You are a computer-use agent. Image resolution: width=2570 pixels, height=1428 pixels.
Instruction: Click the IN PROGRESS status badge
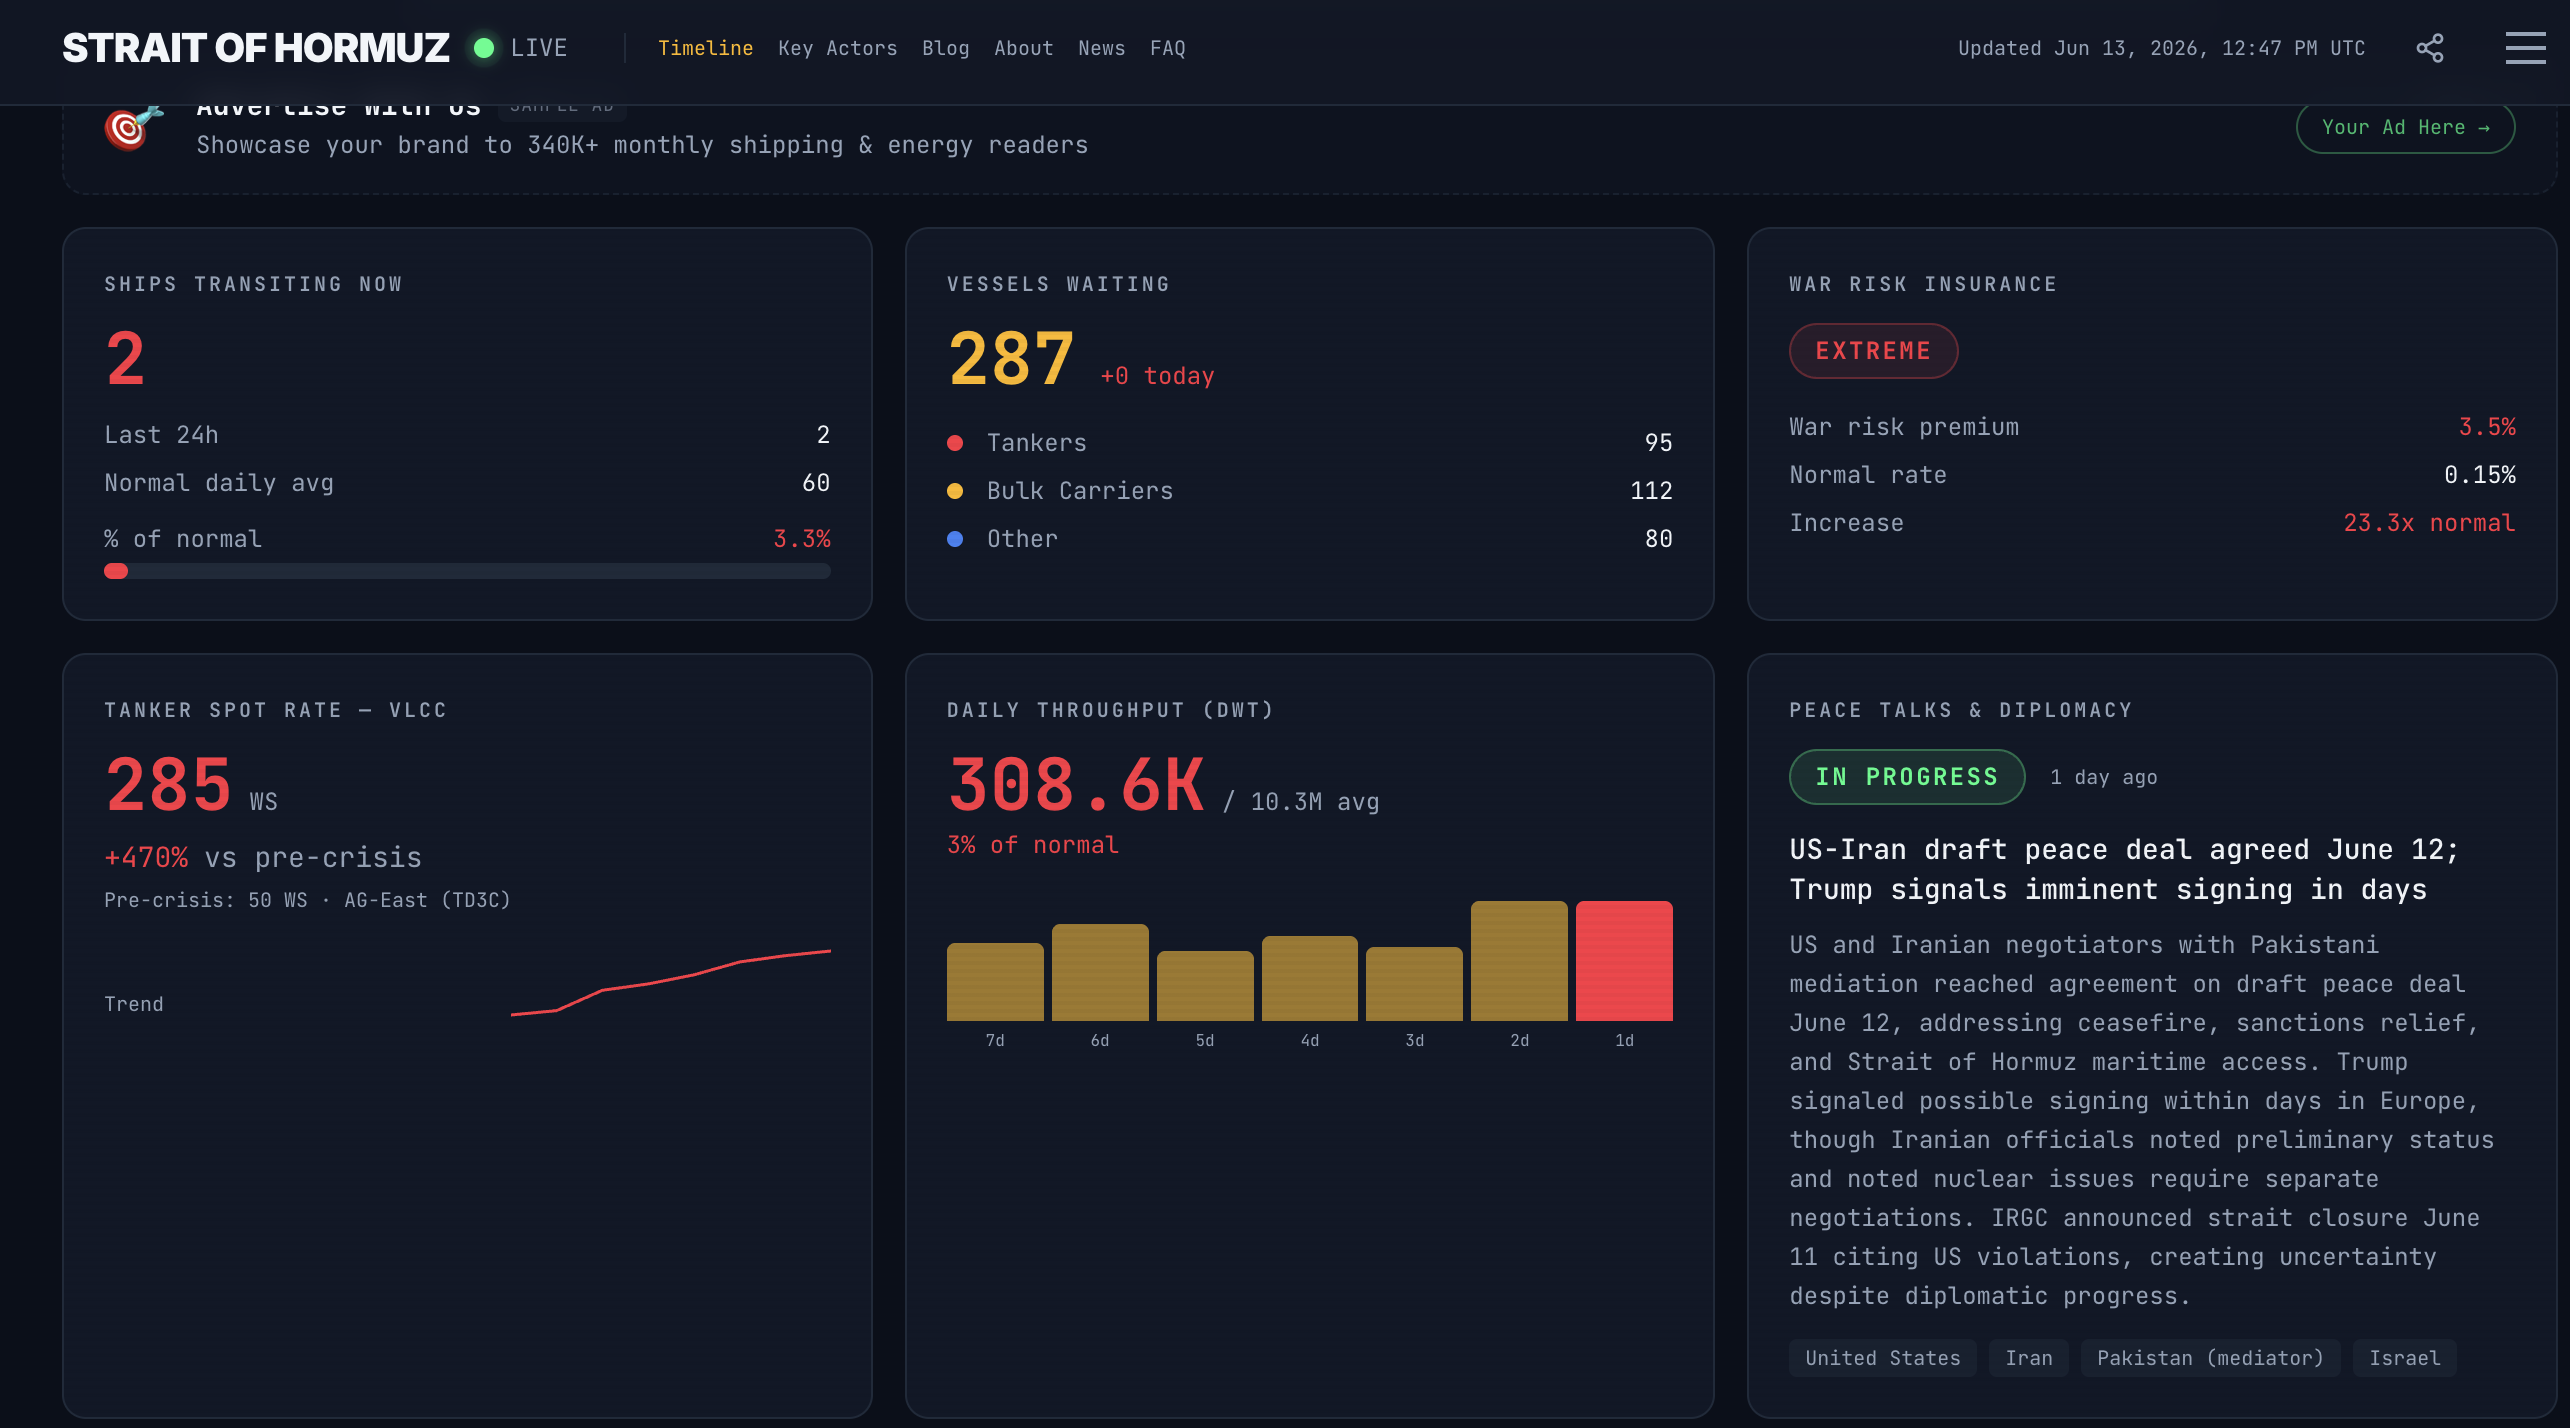pos(1906,777)
